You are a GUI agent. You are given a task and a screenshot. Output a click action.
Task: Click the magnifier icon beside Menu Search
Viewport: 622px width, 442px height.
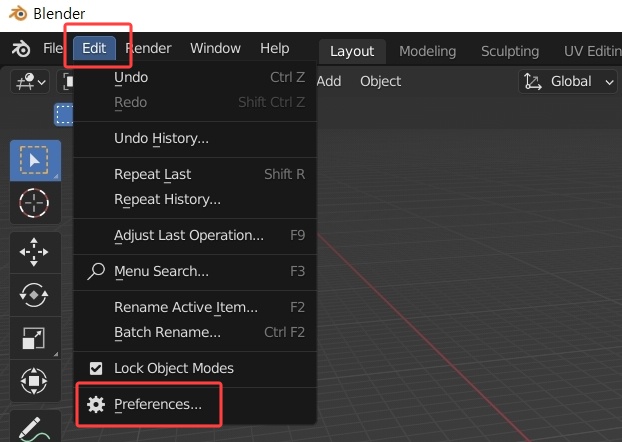coord(96,271)
